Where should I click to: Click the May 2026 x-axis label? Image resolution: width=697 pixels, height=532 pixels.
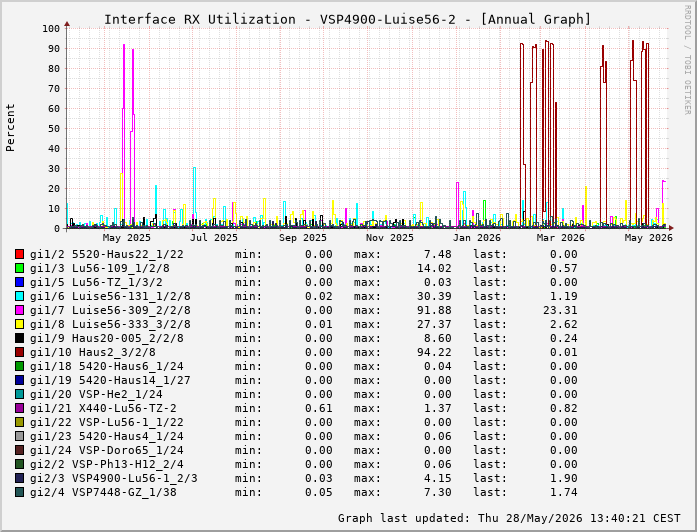[x=649, y=238]
